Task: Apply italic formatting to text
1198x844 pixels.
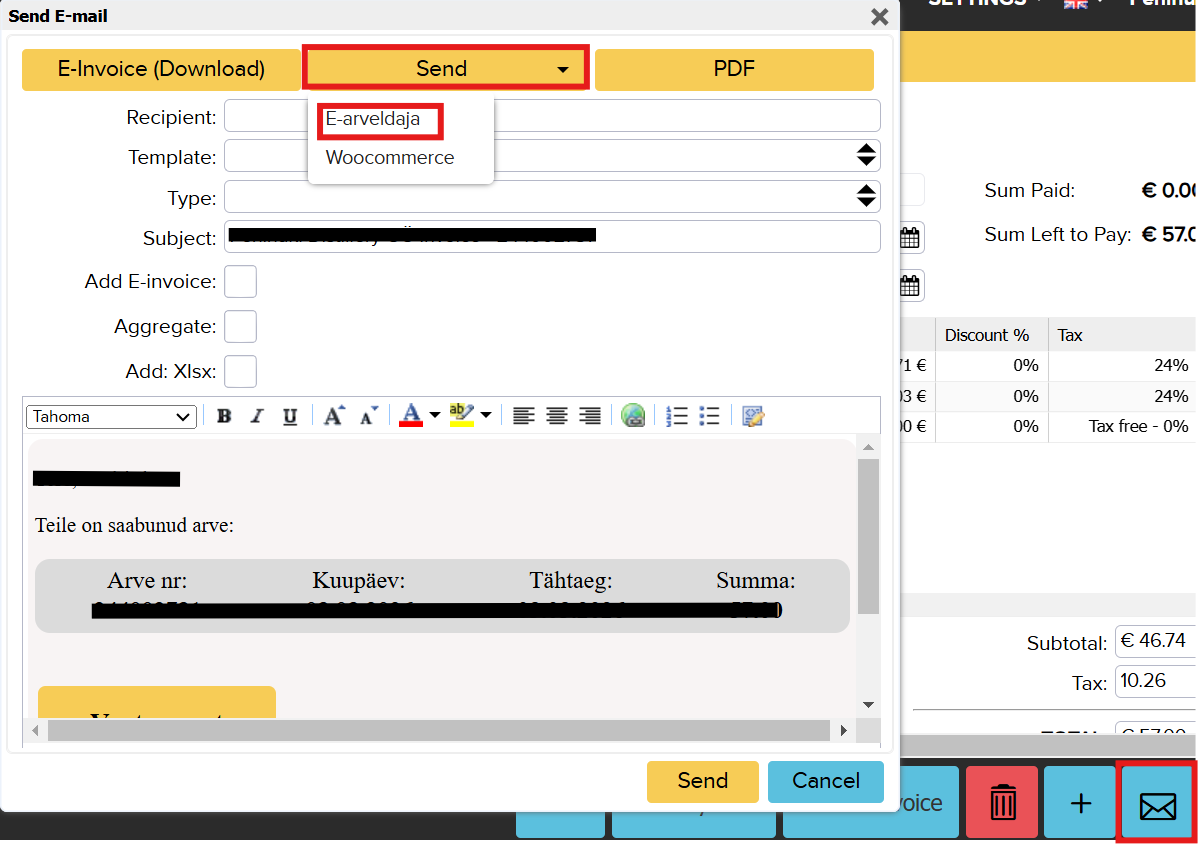Action: 257,416
